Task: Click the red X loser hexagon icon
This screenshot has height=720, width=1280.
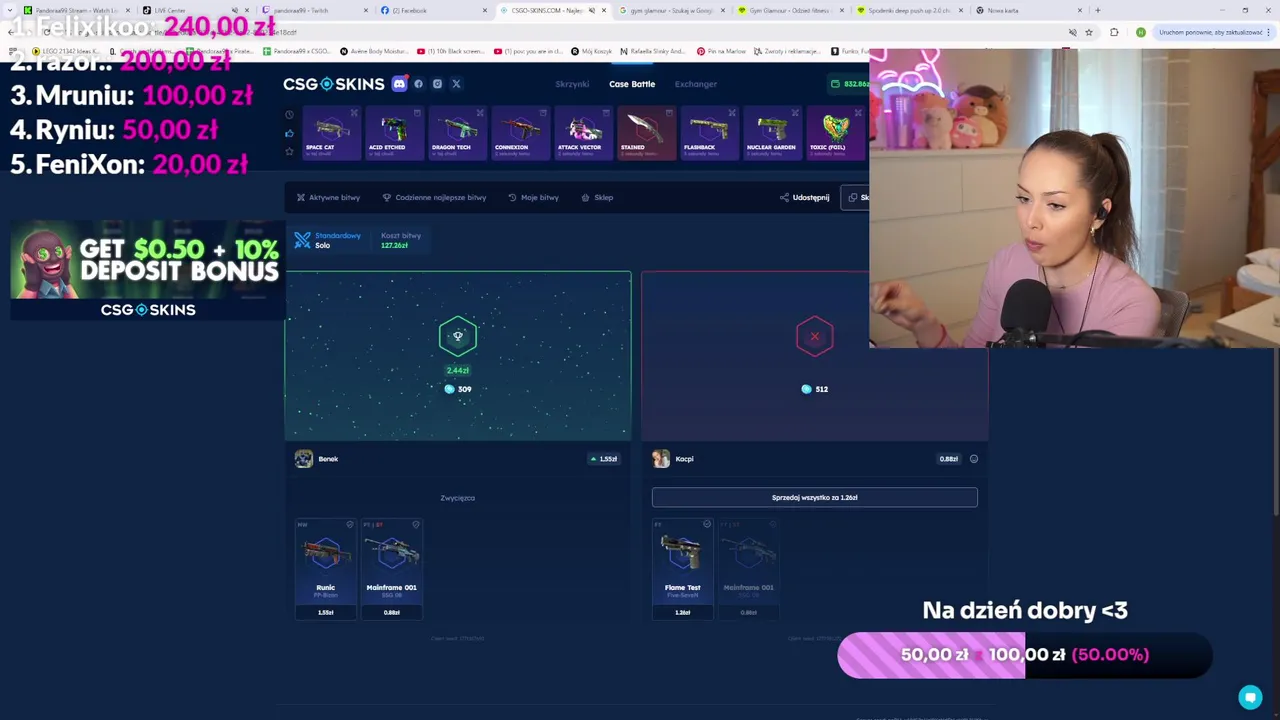Action: [814, 336]
